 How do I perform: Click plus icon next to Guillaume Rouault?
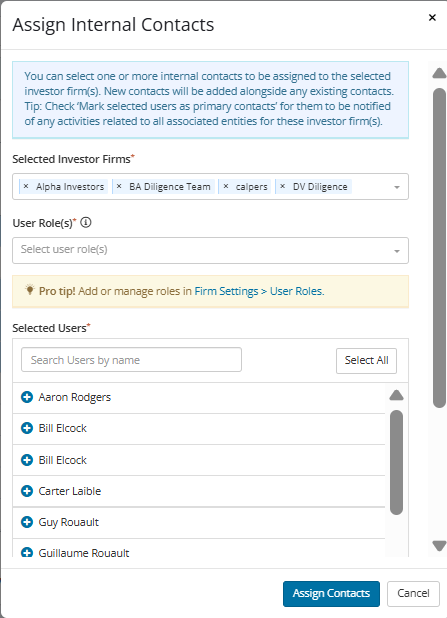(27, 553)
